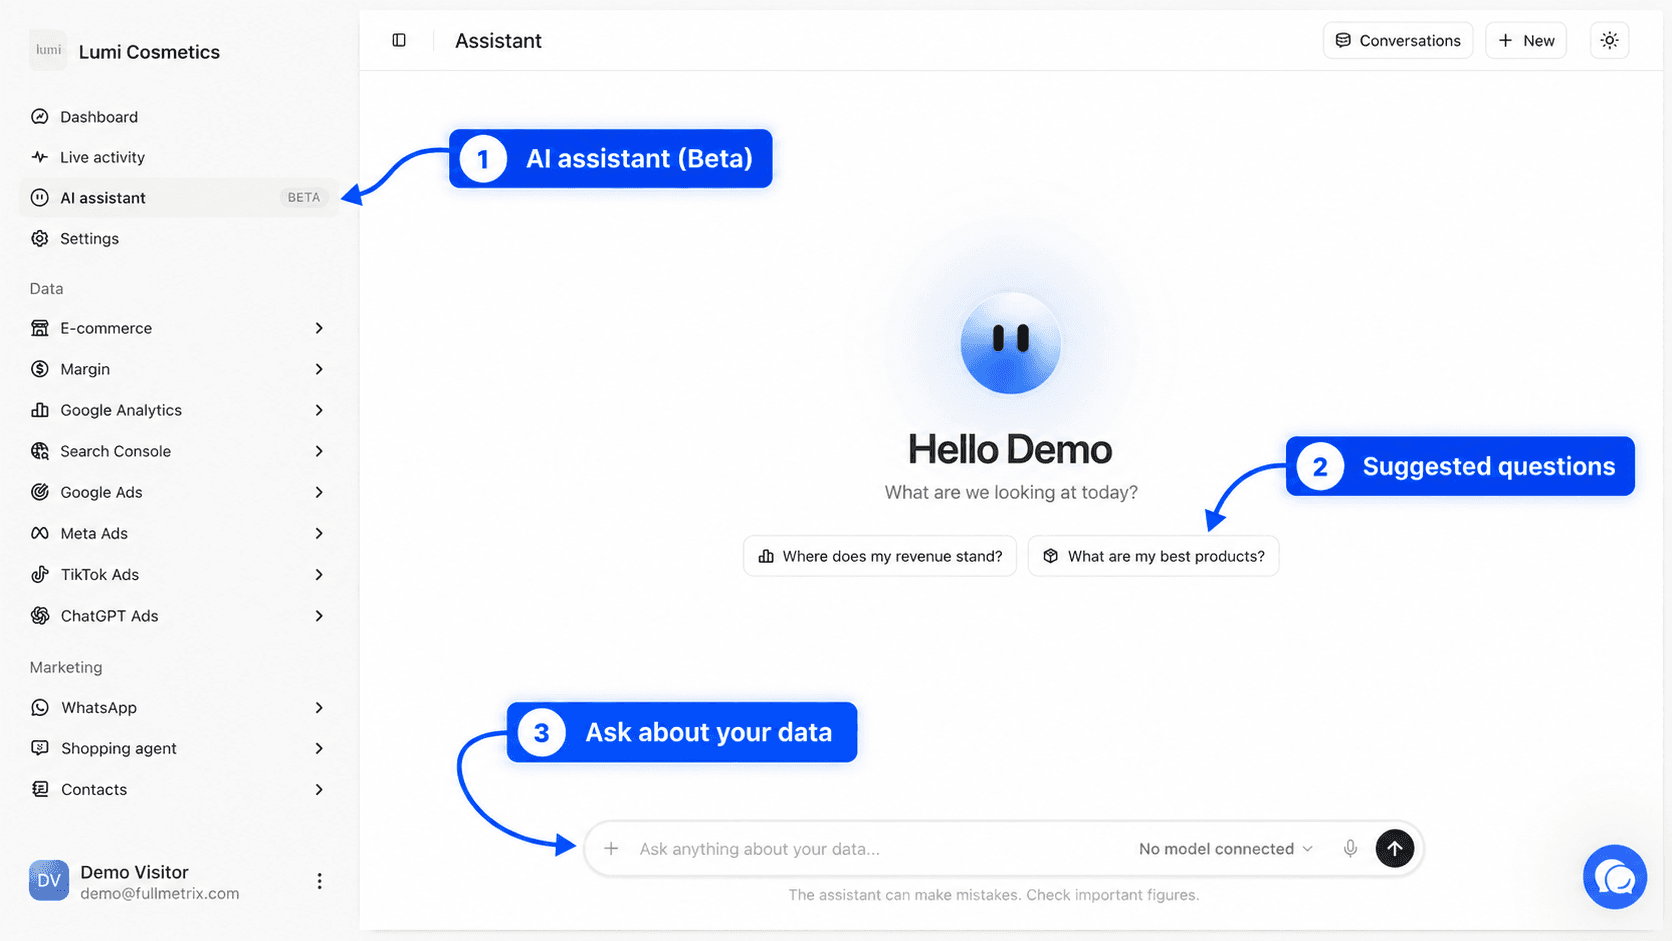Click the Google Analytics bar chart icon

pyautogui.click(x=40, y=410)
